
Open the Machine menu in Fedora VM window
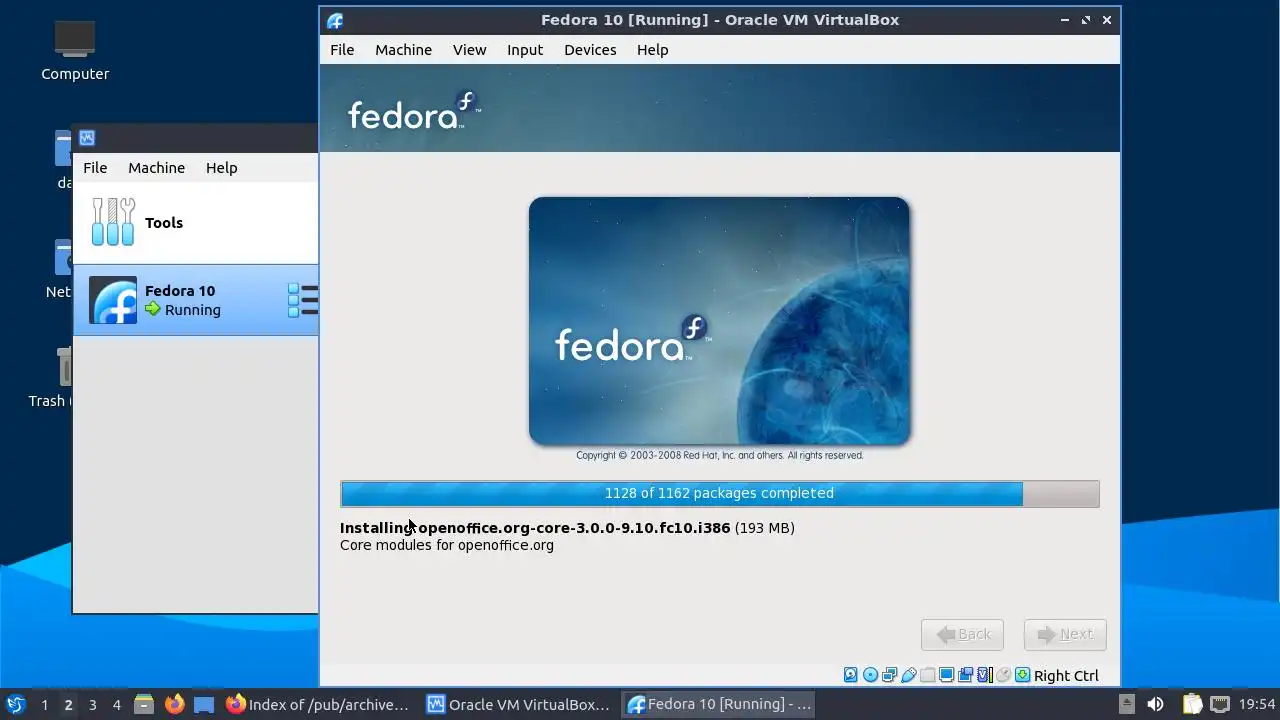click(x=403, y=50)
